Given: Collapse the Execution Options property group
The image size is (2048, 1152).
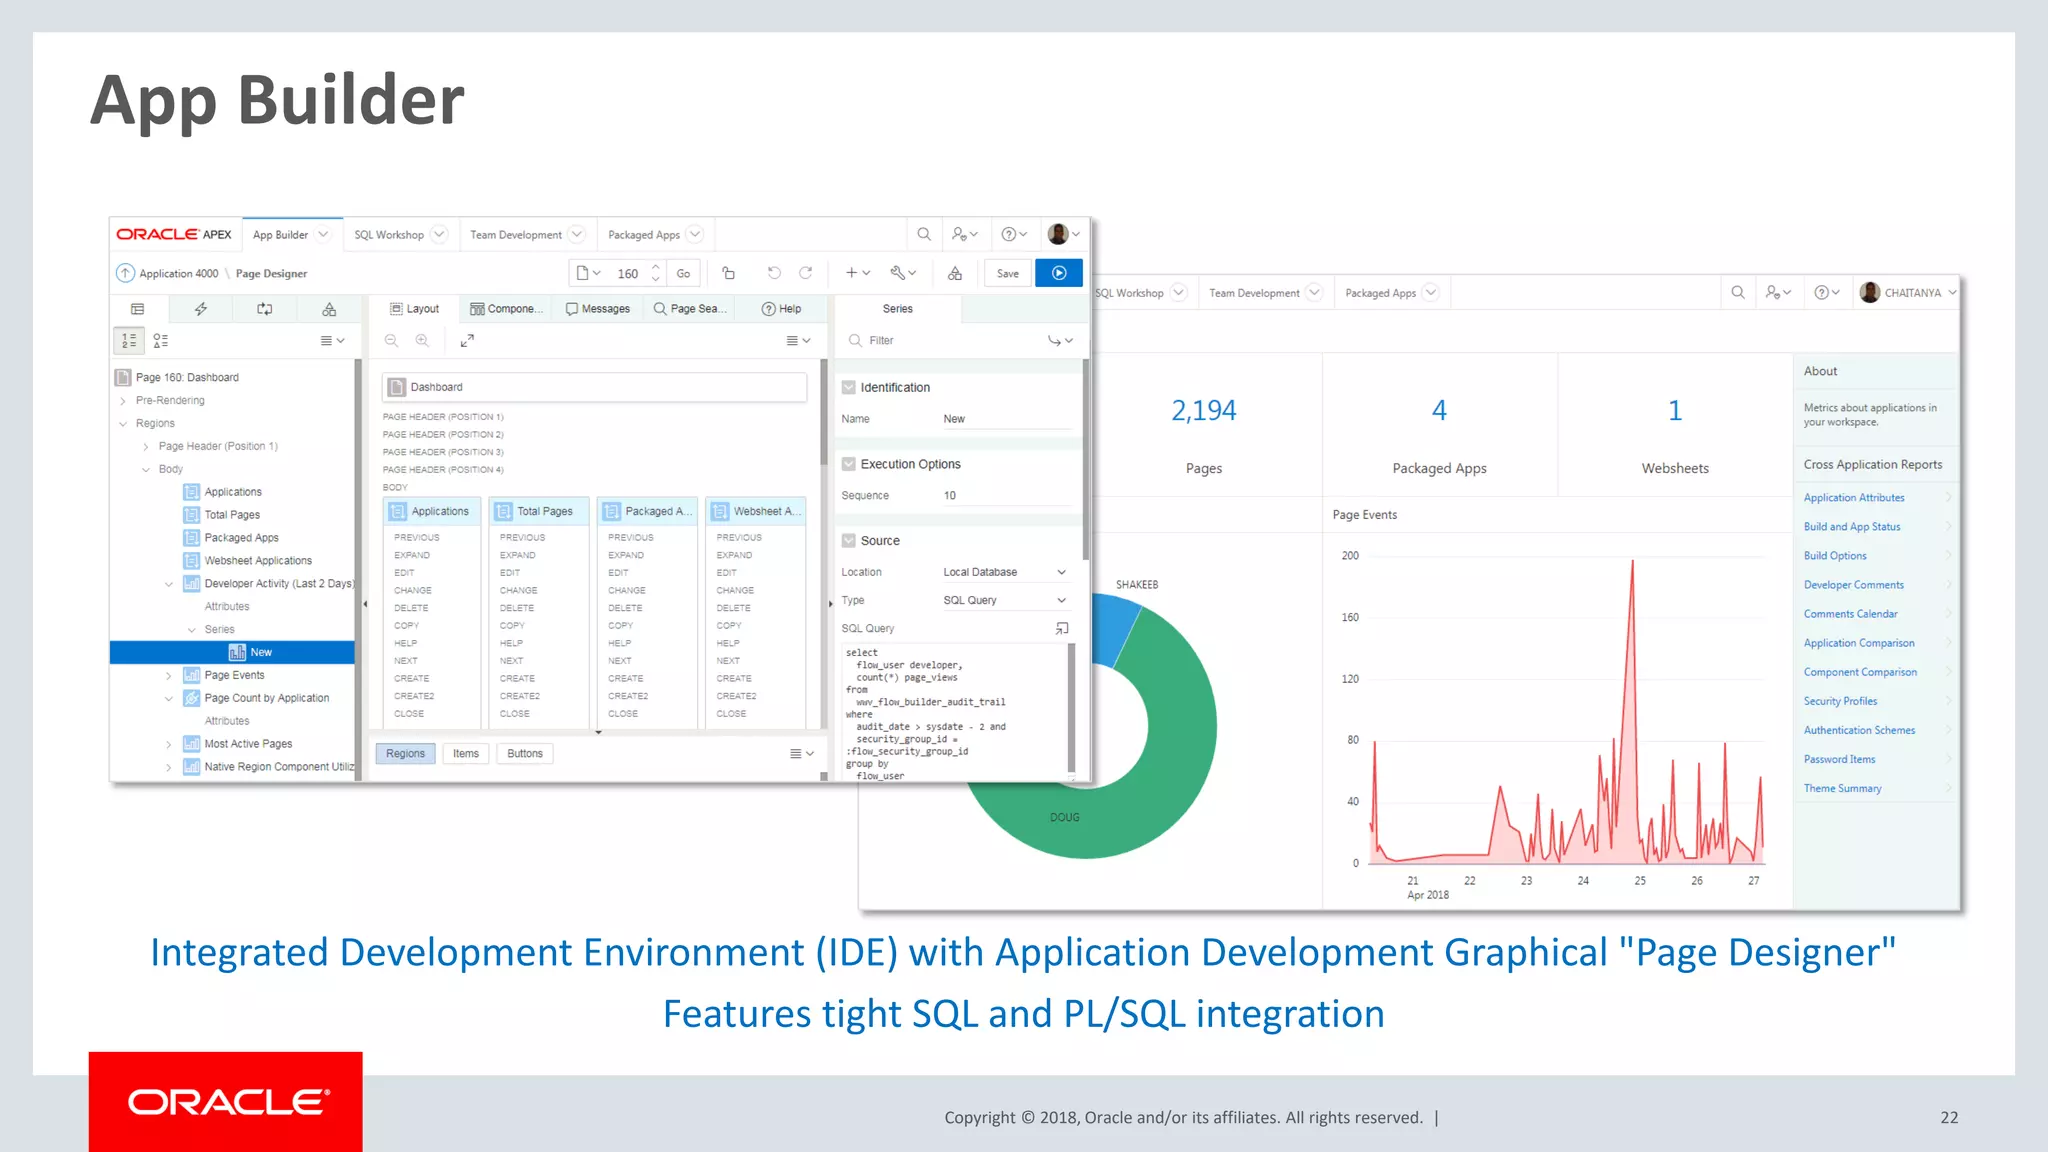Looking at the screenshot, I should 849,464.
